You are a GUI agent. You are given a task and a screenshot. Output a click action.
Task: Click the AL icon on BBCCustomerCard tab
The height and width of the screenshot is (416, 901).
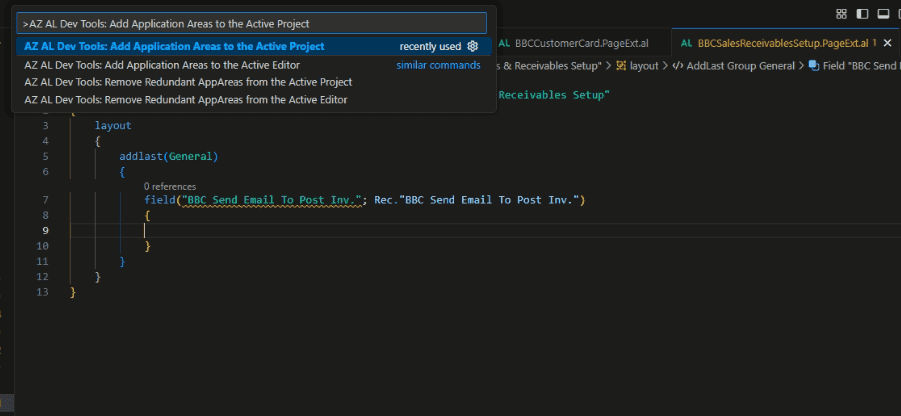point(504,43)
